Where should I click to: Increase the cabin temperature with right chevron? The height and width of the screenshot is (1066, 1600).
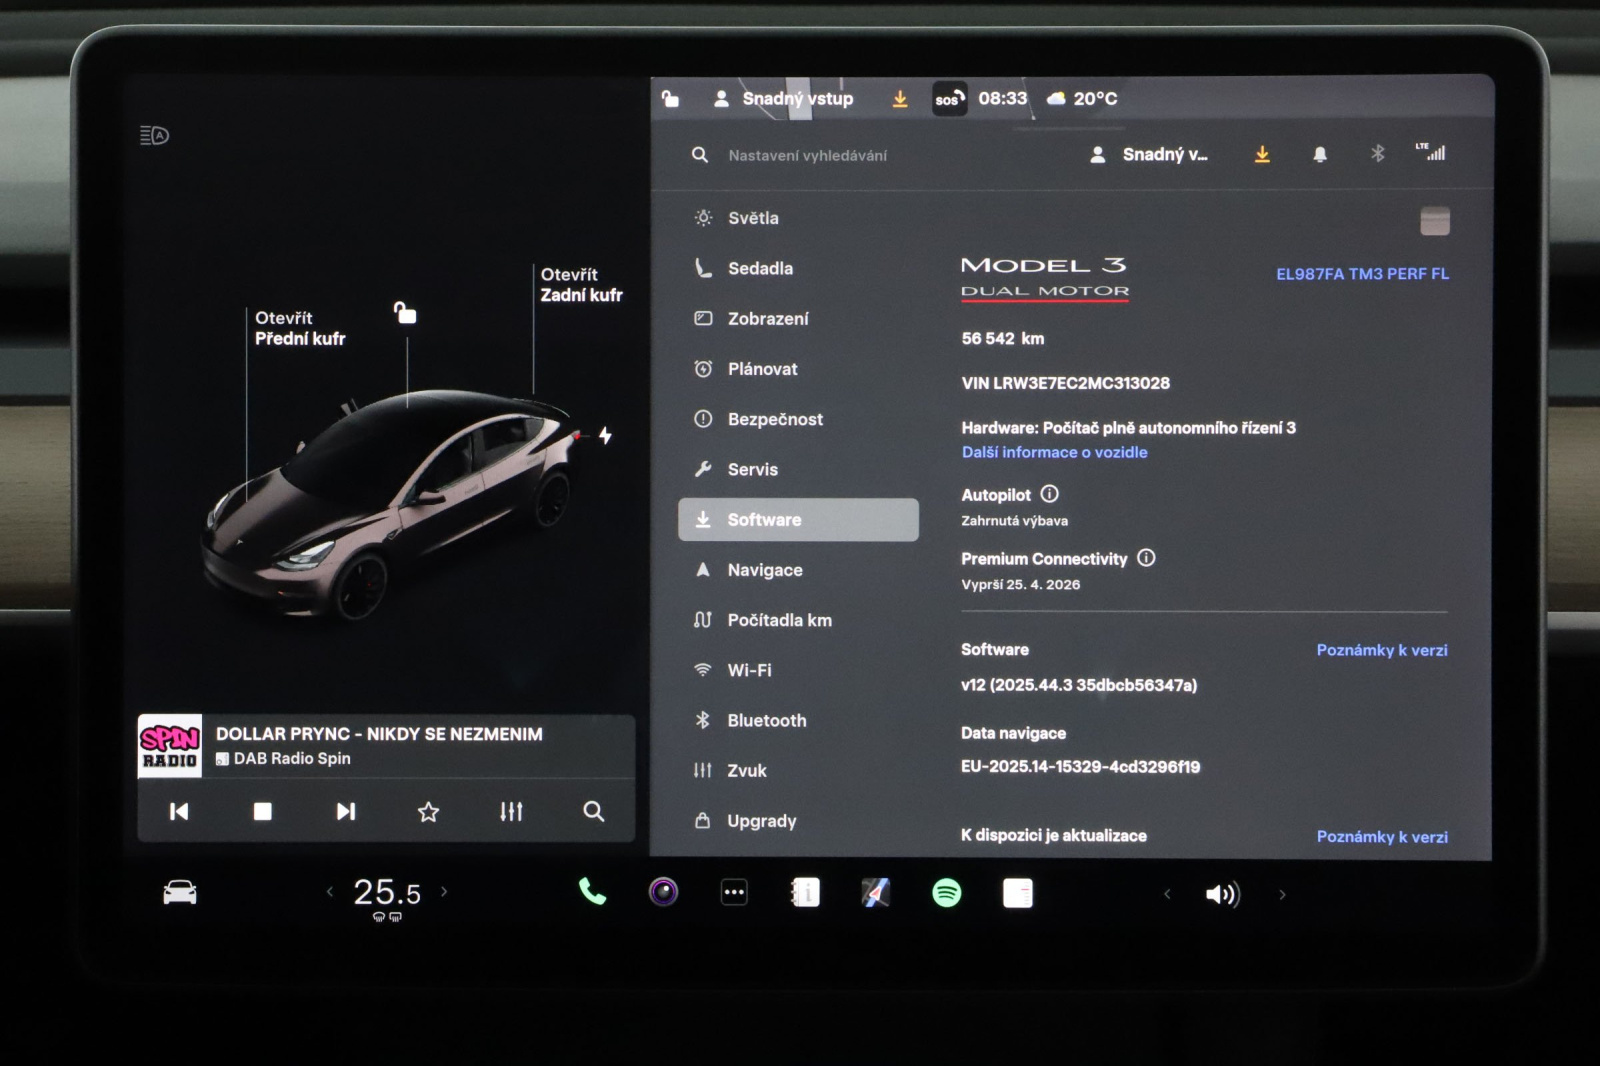pos(444,891)
